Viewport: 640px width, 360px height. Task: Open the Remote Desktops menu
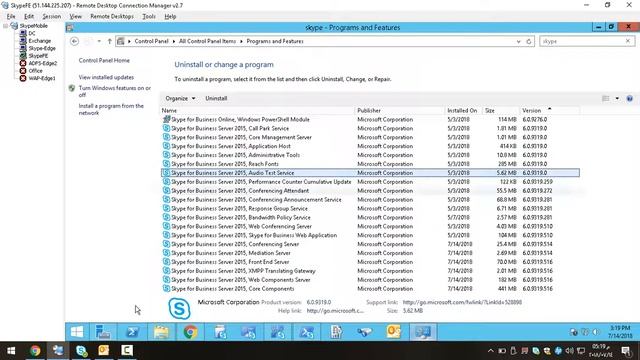click(x=112, y=16)
